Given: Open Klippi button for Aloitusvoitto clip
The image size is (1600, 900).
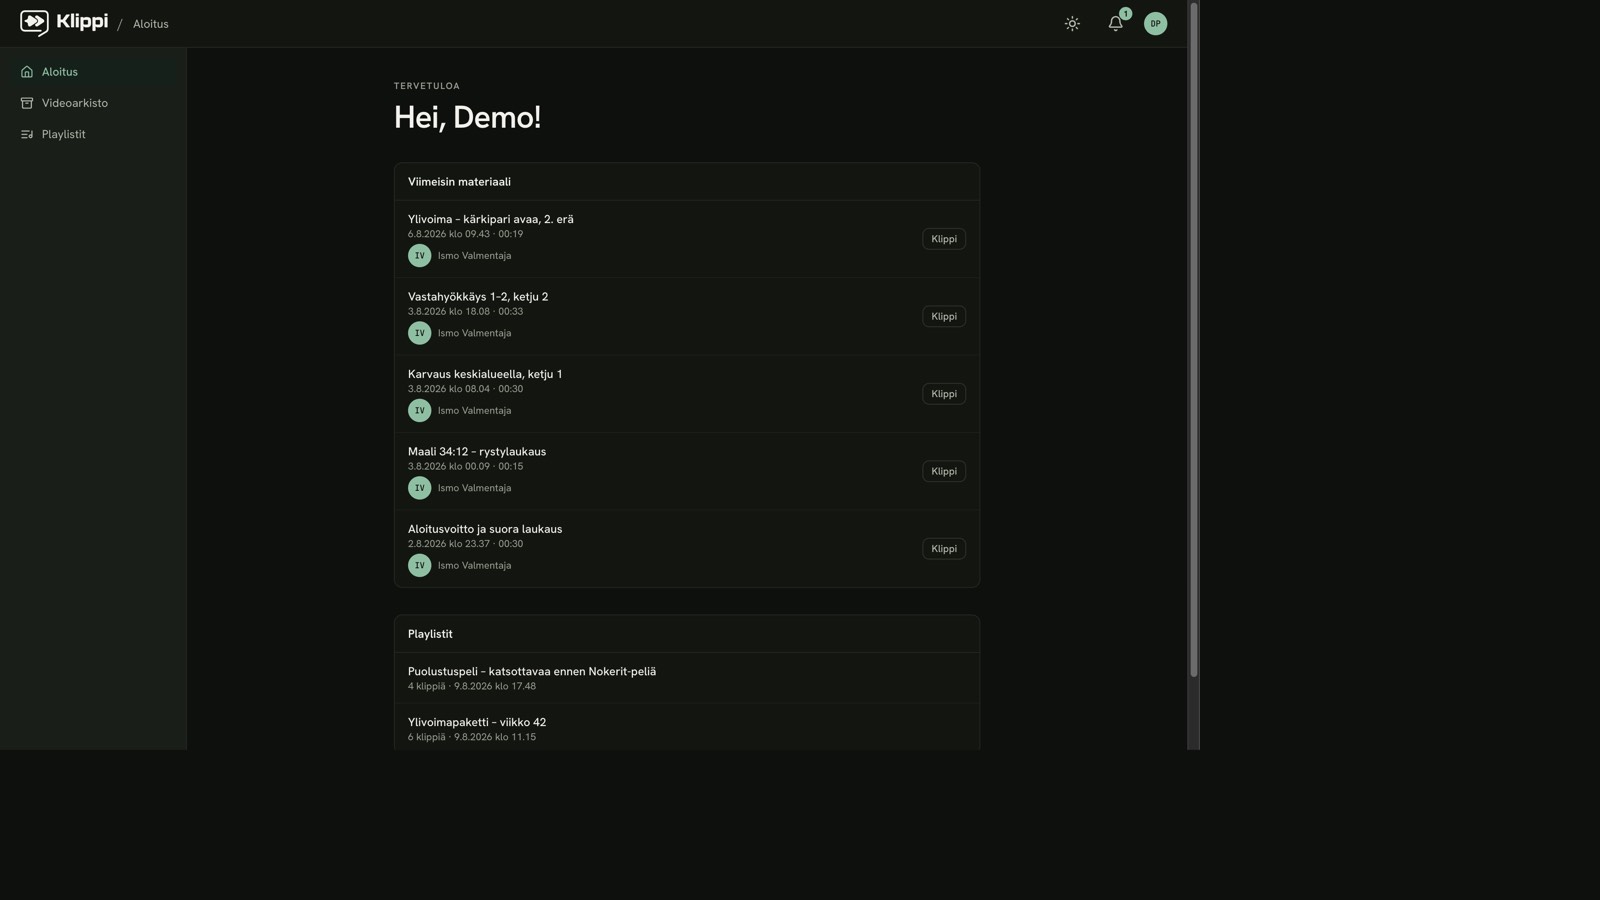Looking at the screenshot, I should (x=943, y=549).
